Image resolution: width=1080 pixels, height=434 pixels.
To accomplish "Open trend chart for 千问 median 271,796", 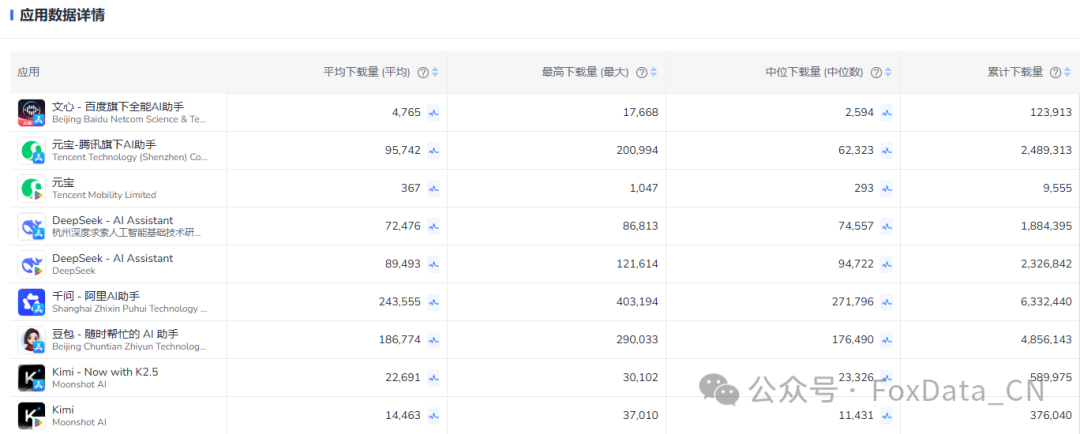I will click(x=886, y=302).
